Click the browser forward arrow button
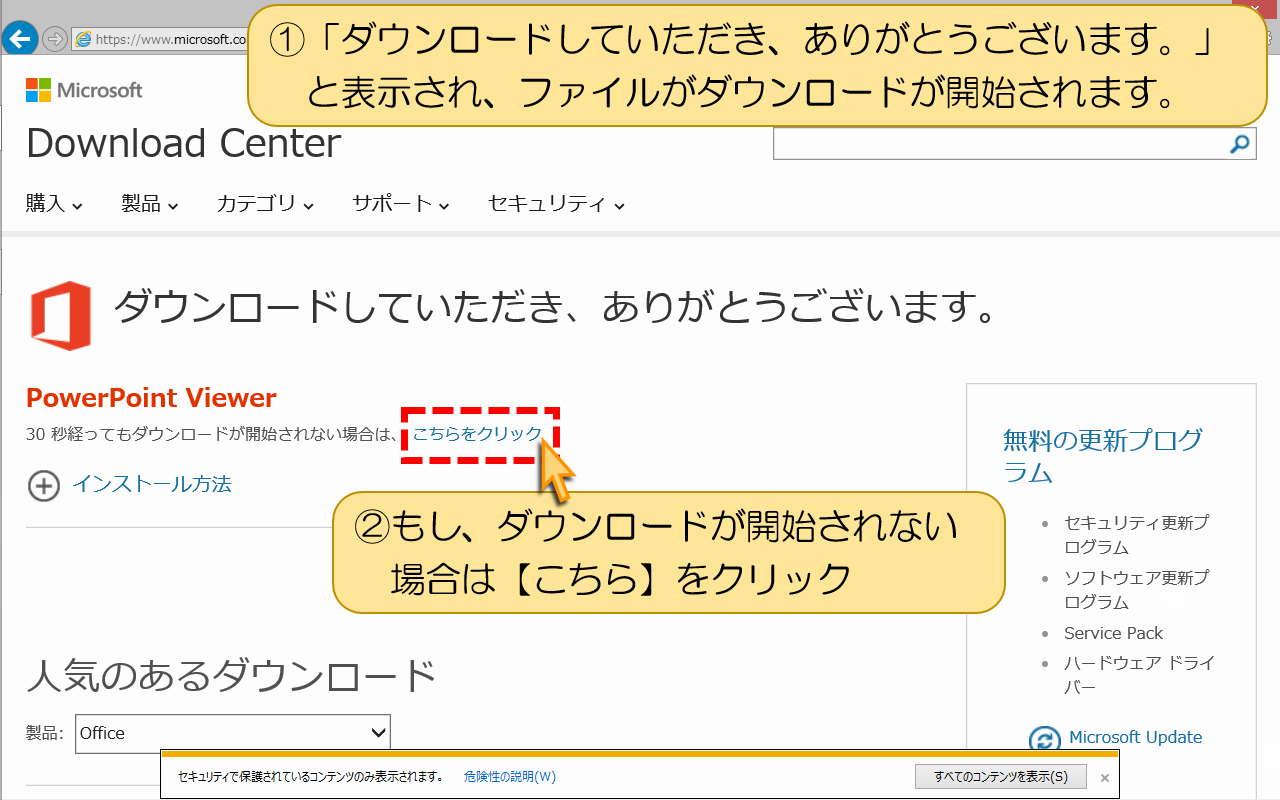This screenshot has height=800, width=1280. pyautogui.click(x=55, y=39)
